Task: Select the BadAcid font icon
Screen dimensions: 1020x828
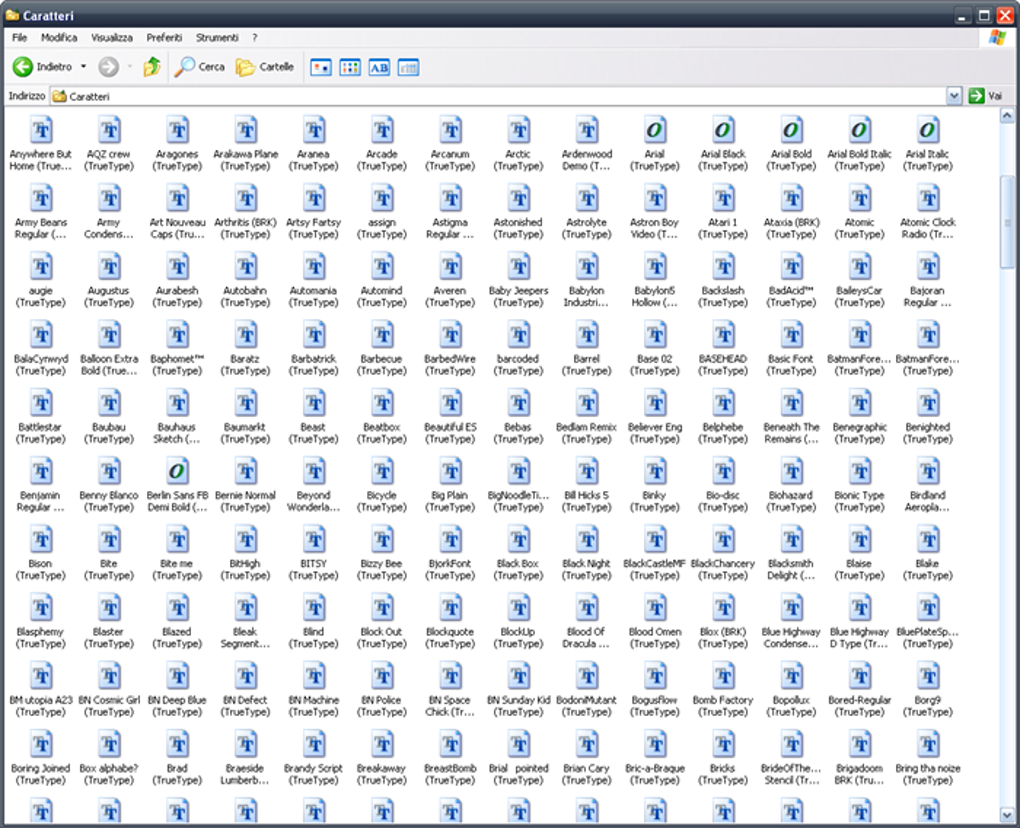Action: (x=791, y=266)
